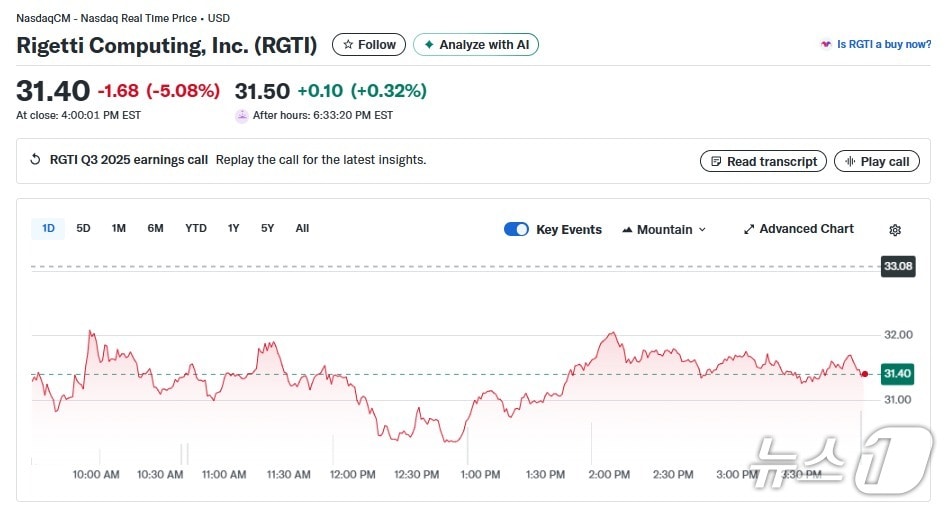
Task: Click the after hours moon icon
Action: 241,116
